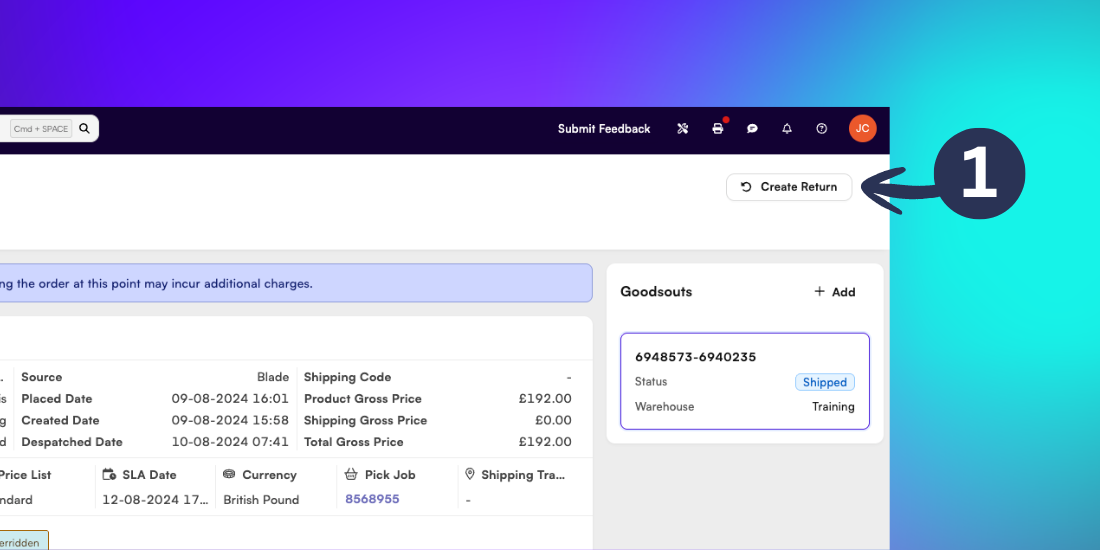Click the Shipping Tracking location pin icon
Viewport: 1100px width, 550px height.
pos(470,475)
